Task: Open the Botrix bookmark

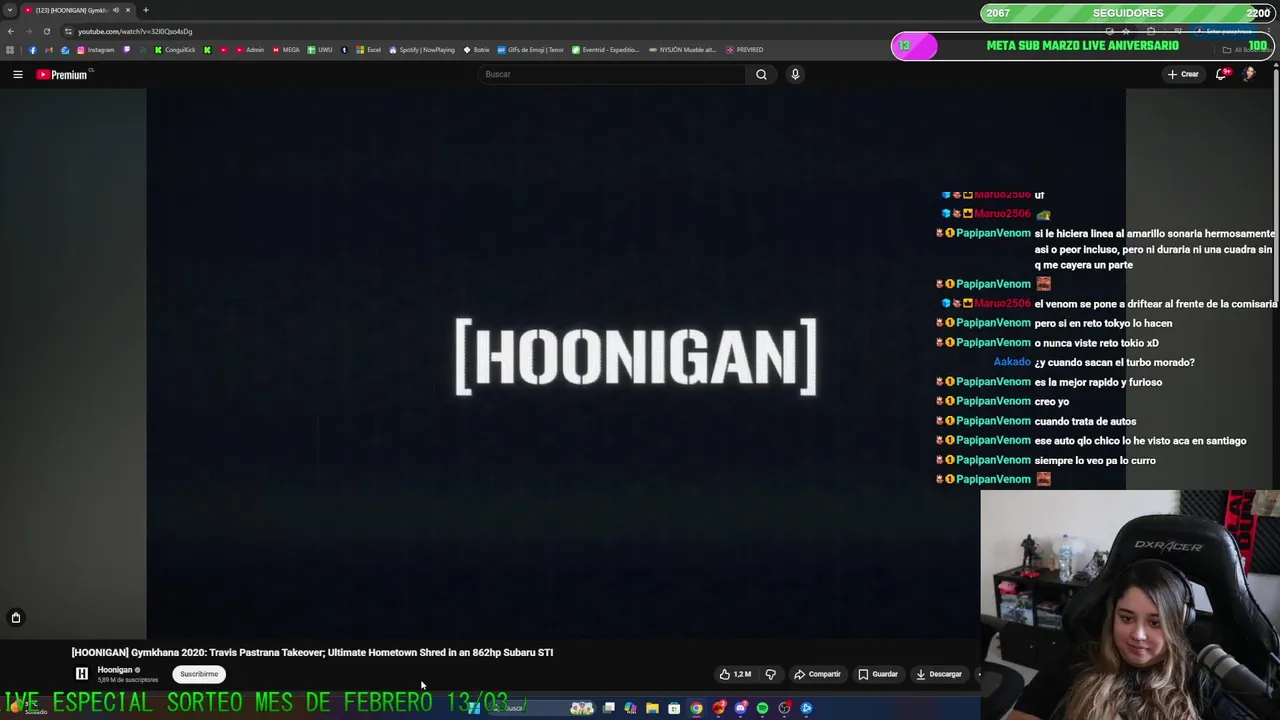Action: [476, 50]
